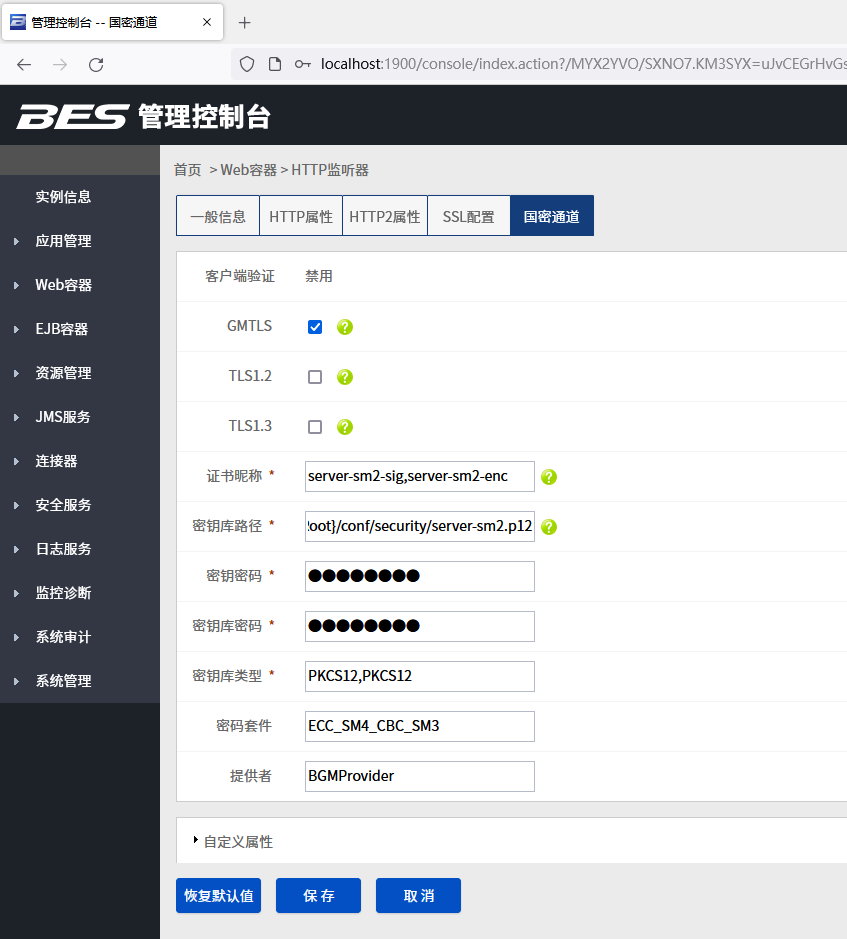Click the page info icon in address bar
The image size is (847, 939).
pyautogui.click(x=275, y=64)
